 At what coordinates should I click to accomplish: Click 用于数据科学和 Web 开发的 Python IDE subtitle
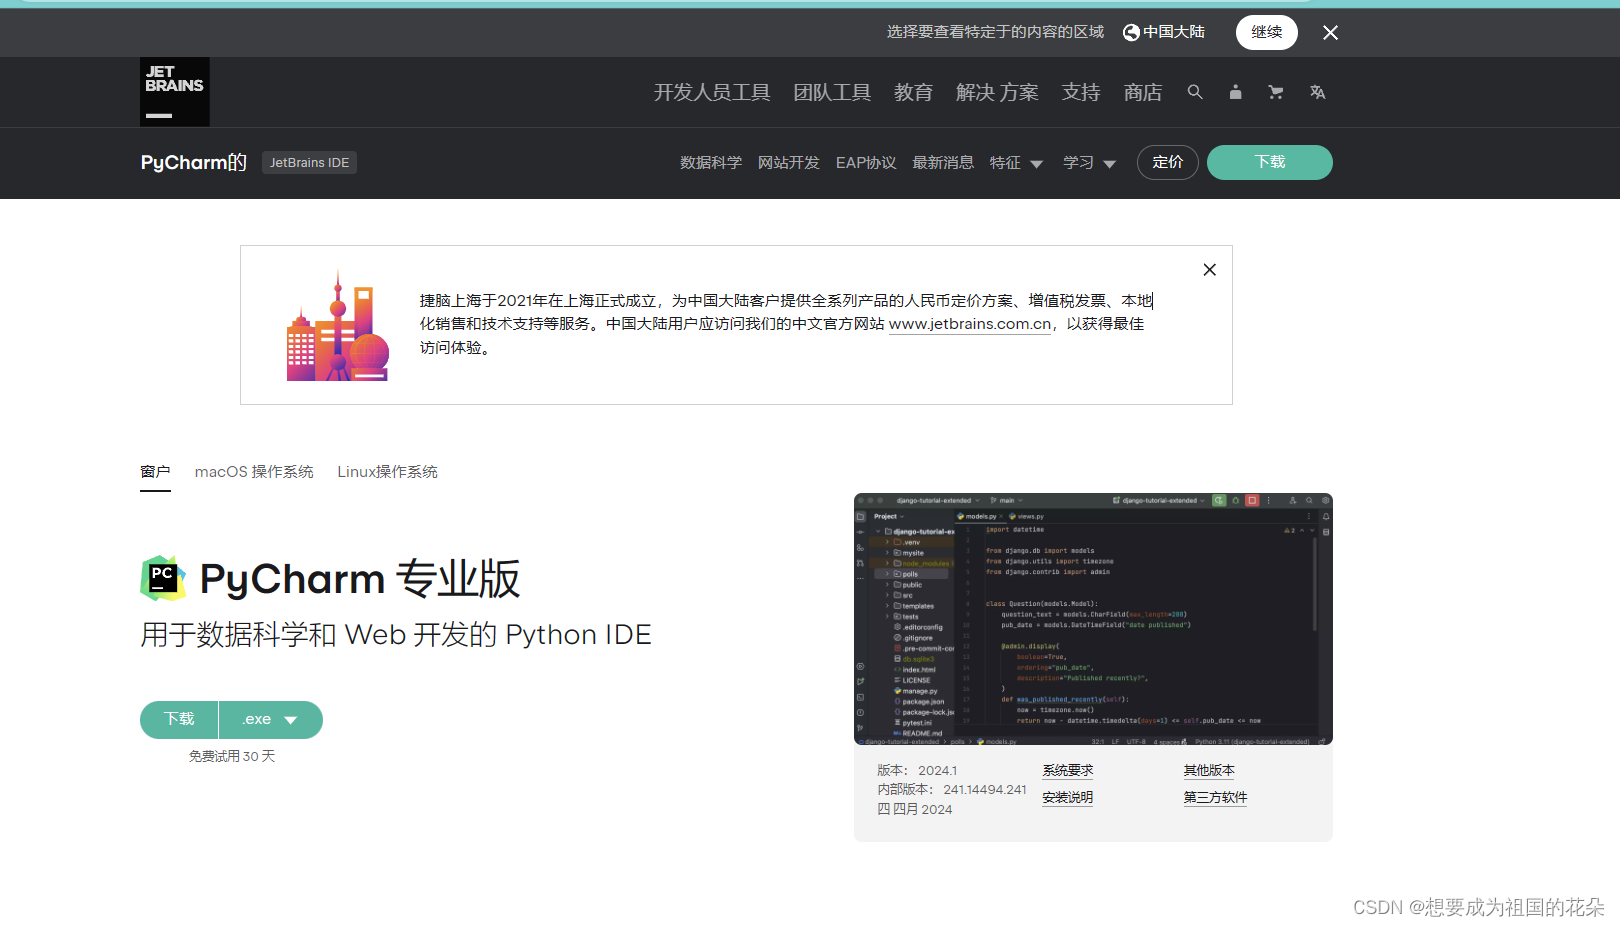[396, 635]
